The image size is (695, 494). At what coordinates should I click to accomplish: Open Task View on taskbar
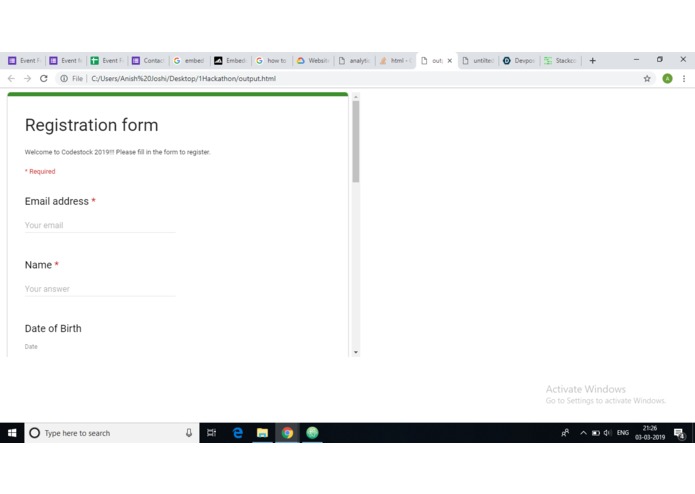pos(211,433)
